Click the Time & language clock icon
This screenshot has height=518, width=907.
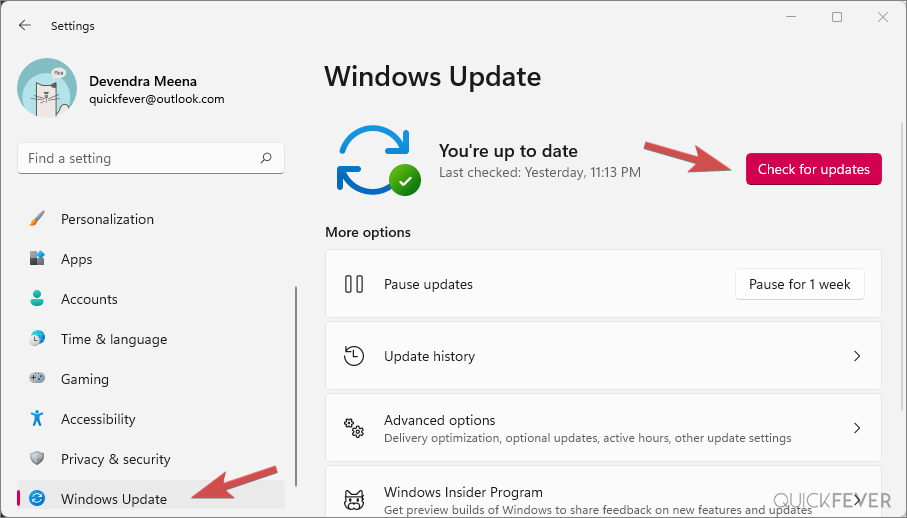(x=37, y=339)
